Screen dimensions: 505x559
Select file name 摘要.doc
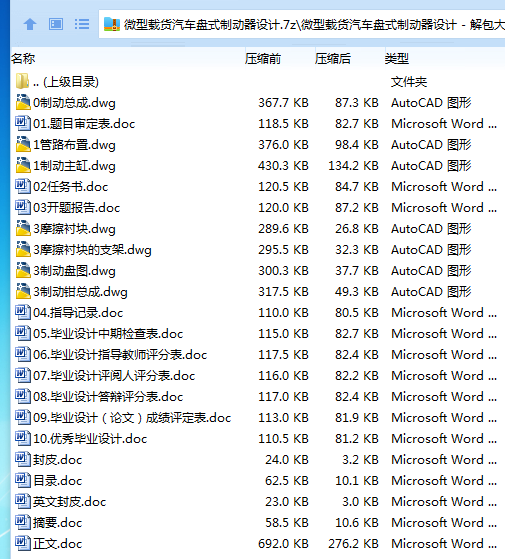pos(57,523)
